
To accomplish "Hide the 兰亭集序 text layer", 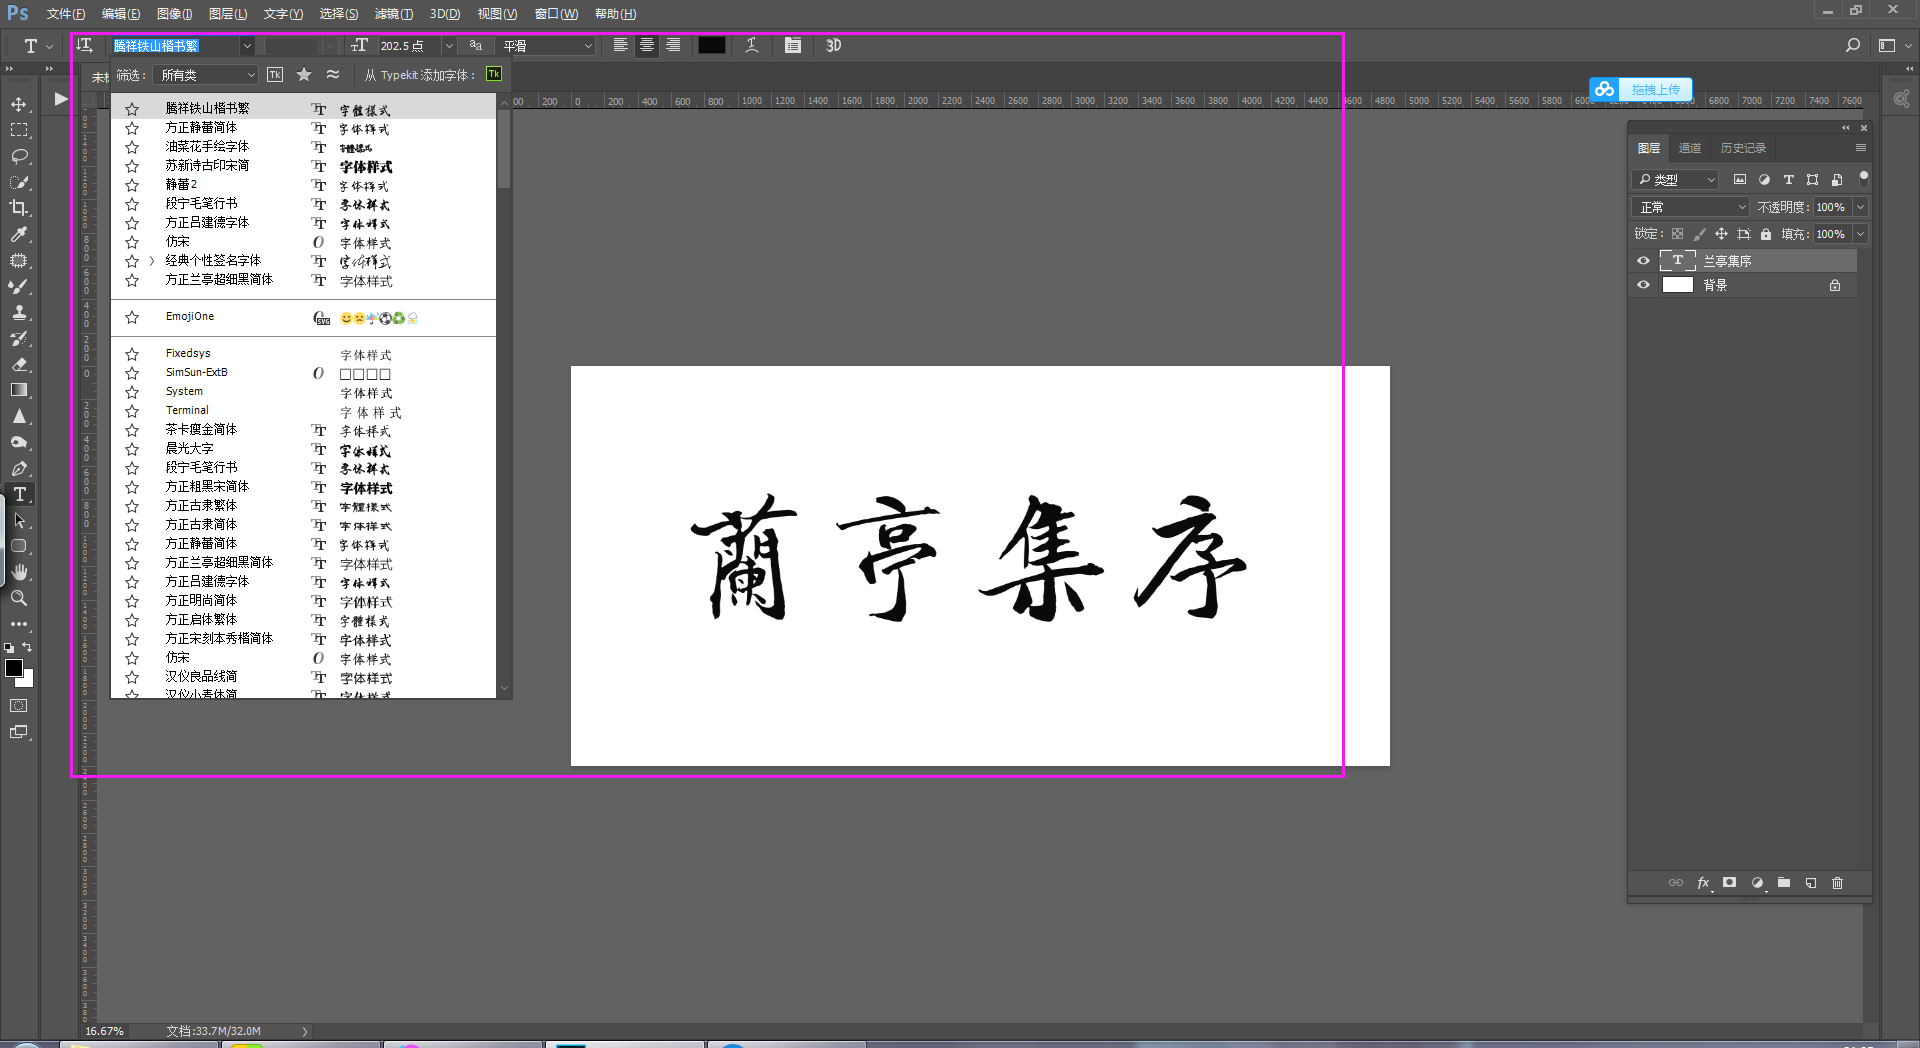I will (x=1643, y=260).
